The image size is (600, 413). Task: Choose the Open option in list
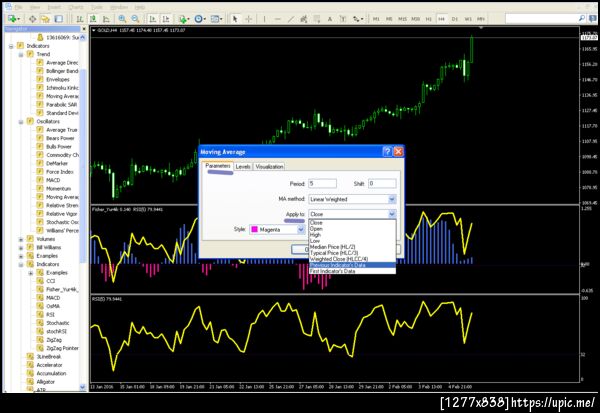[x=352, y=229]
